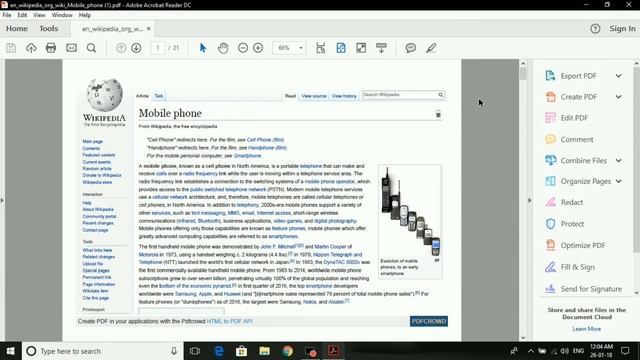This screenshot has height=360, width=640.
Task: Click the fit one full page icon
Action: coord(341,48)
